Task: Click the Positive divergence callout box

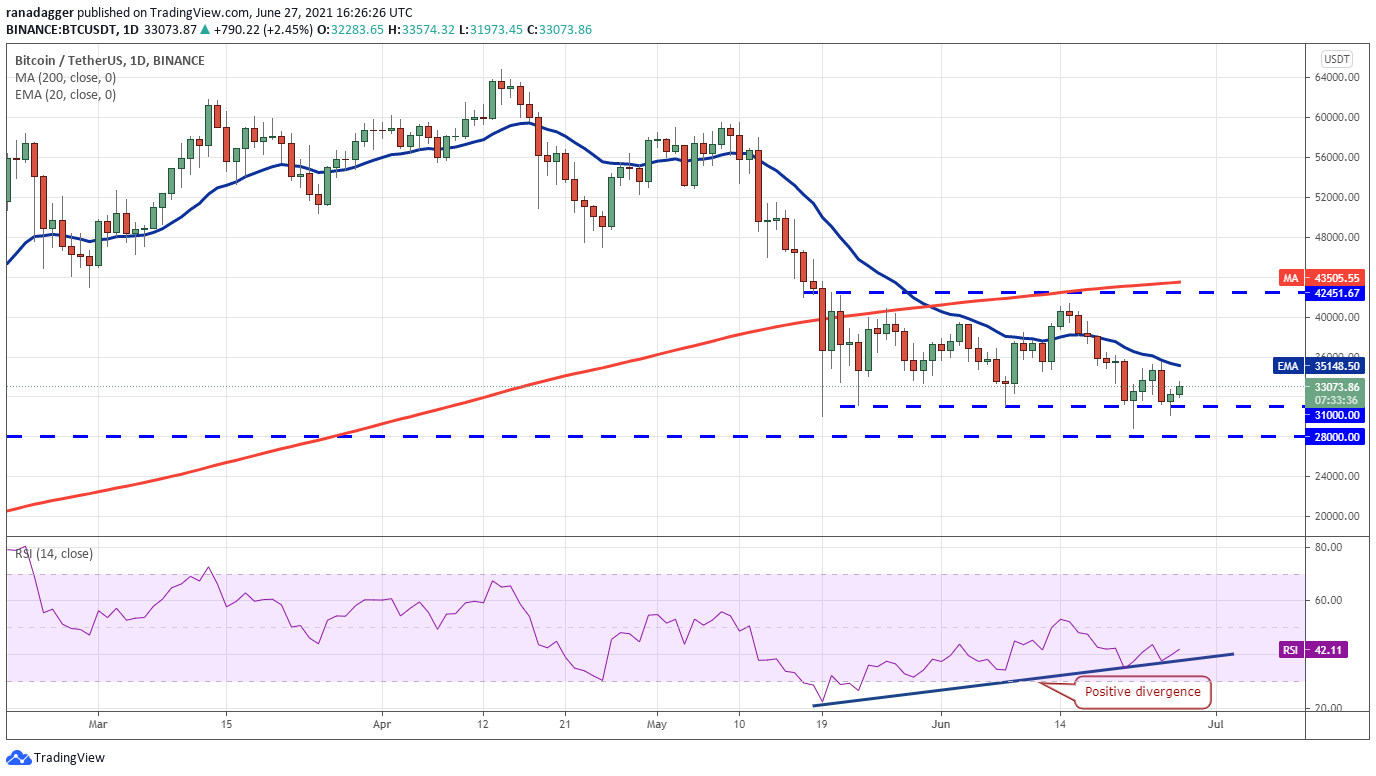Action: coord(1143,691)
